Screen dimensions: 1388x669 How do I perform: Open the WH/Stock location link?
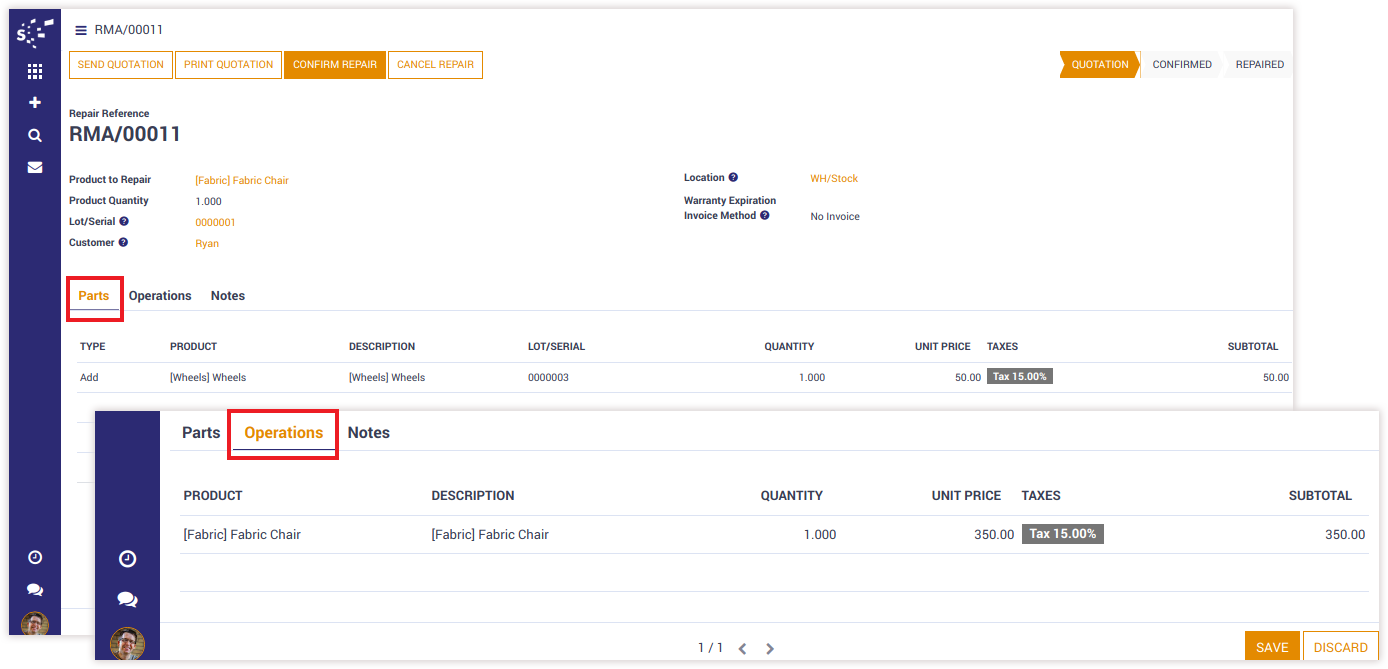[x=834, y=179]
